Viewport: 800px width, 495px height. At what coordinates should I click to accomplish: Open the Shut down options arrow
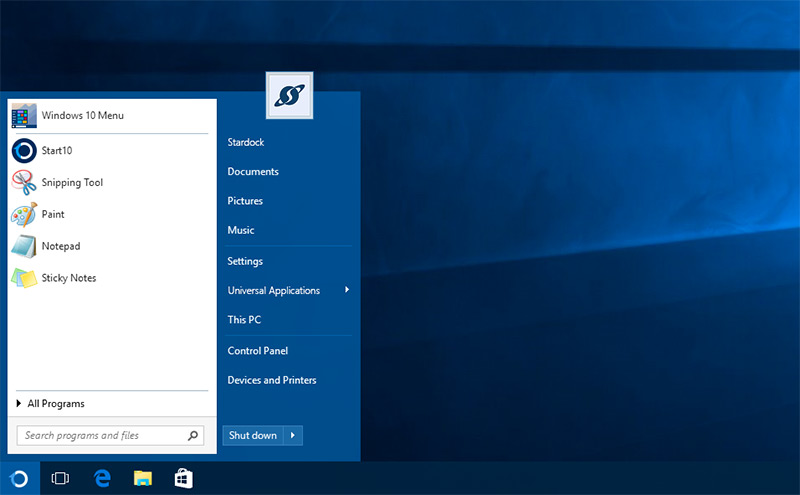tap(293, 435)
